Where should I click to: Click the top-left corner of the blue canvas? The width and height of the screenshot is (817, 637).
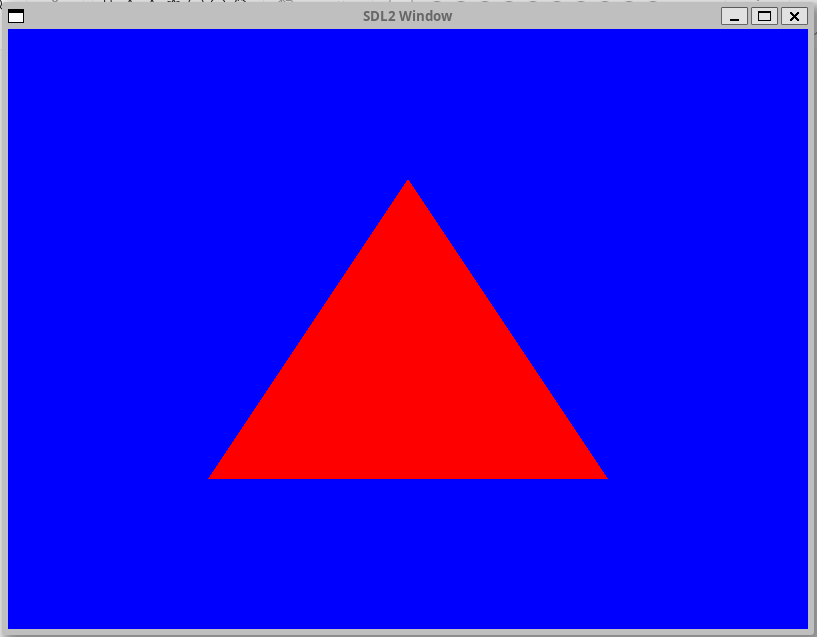[10, 32]
